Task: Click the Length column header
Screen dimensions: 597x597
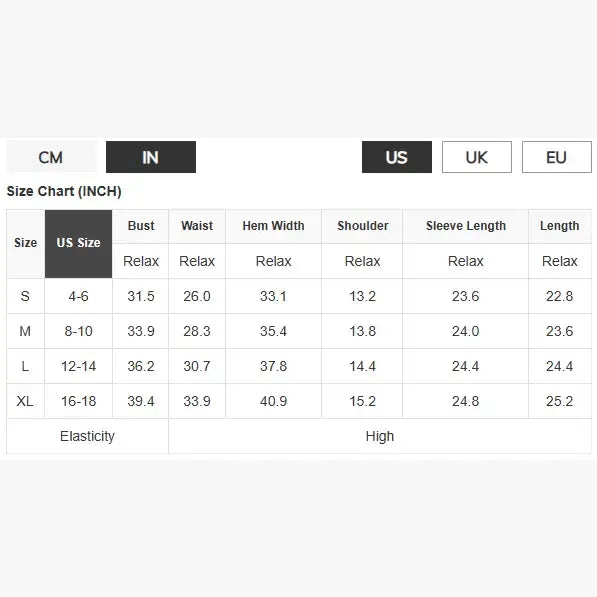Action: 560,226
